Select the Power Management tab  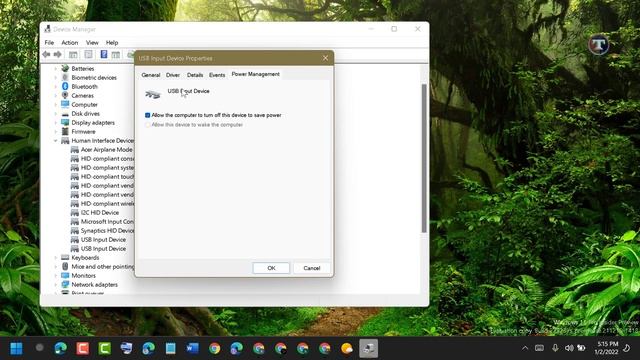pos(256,74)
